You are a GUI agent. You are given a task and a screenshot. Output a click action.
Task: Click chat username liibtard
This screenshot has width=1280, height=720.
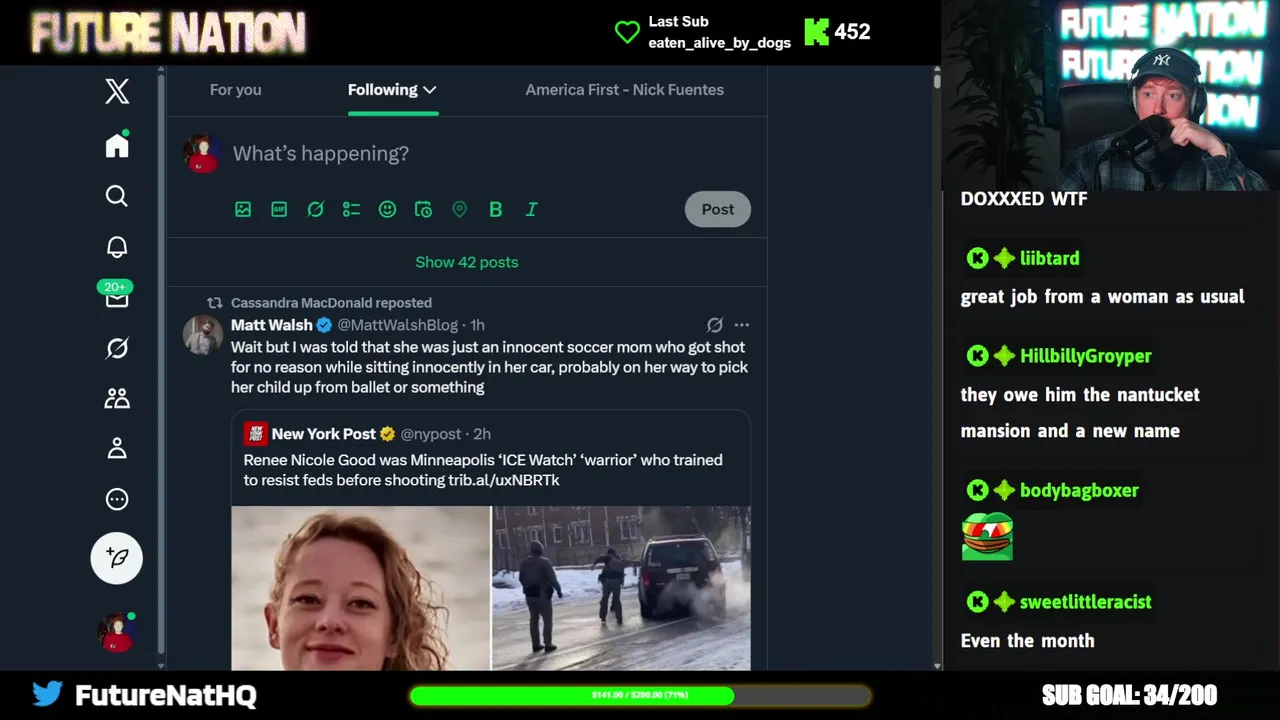(1049, 258)
